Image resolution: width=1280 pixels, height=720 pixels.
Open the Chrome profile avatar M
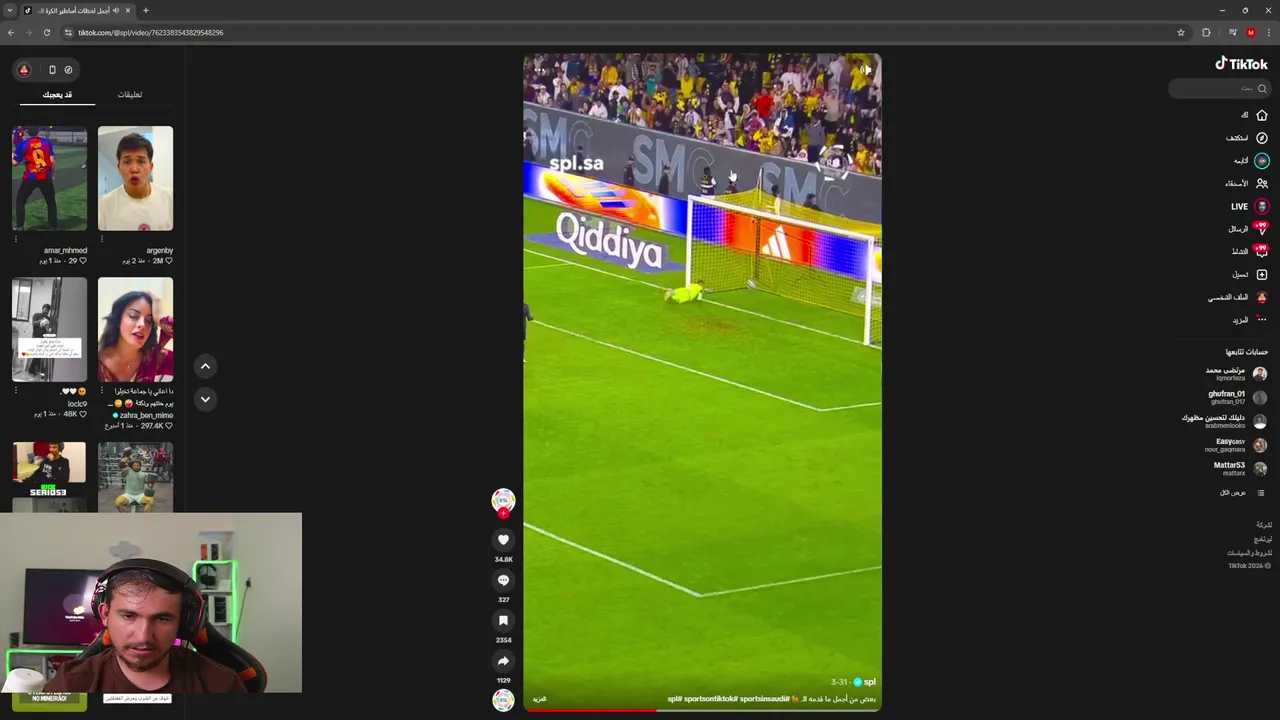coord(1250,32)
